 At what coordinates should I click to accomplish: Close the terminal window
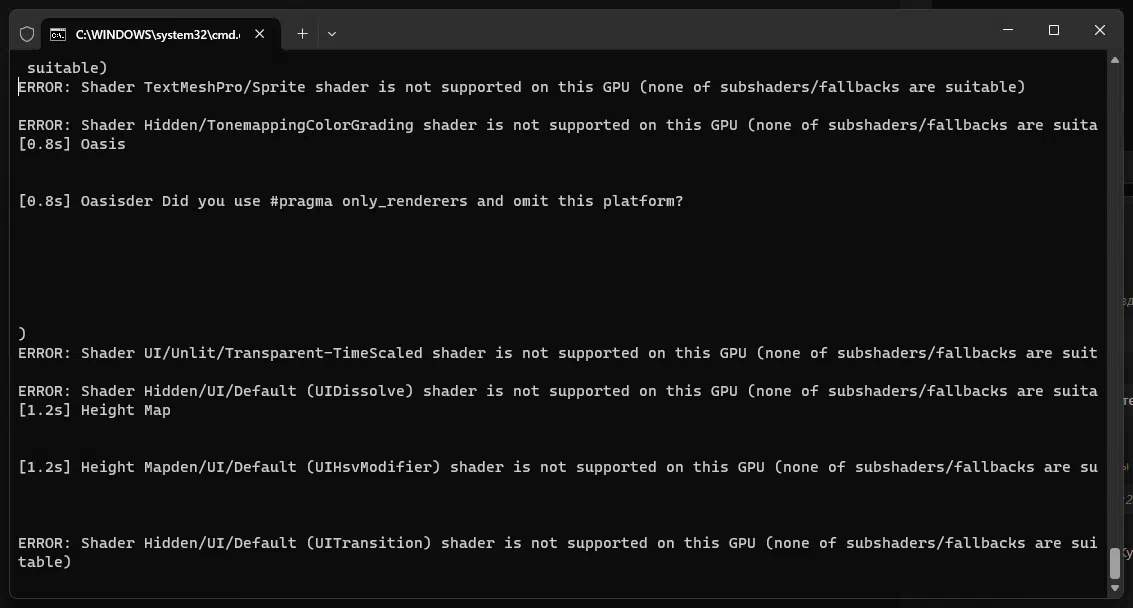(1100, 30)
